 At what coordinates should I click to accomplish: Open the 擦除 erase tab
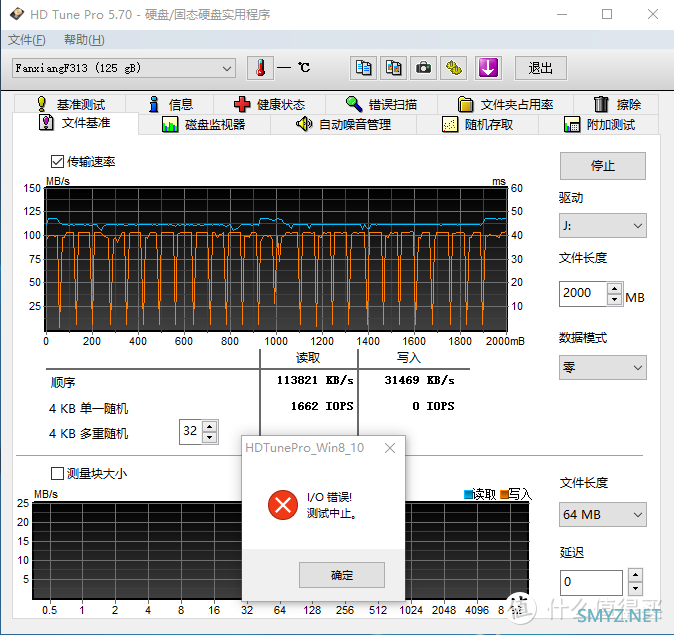(x=616, y=104)
